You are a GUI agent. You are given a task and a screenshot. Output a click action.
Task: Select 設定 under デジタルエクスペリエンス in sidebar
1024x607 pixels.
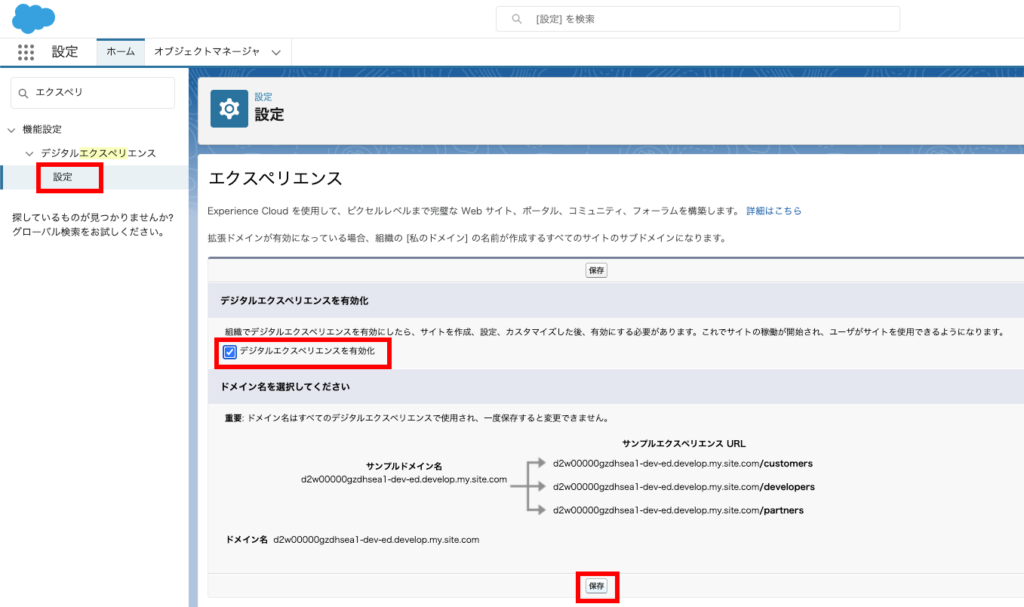[63, 177]
